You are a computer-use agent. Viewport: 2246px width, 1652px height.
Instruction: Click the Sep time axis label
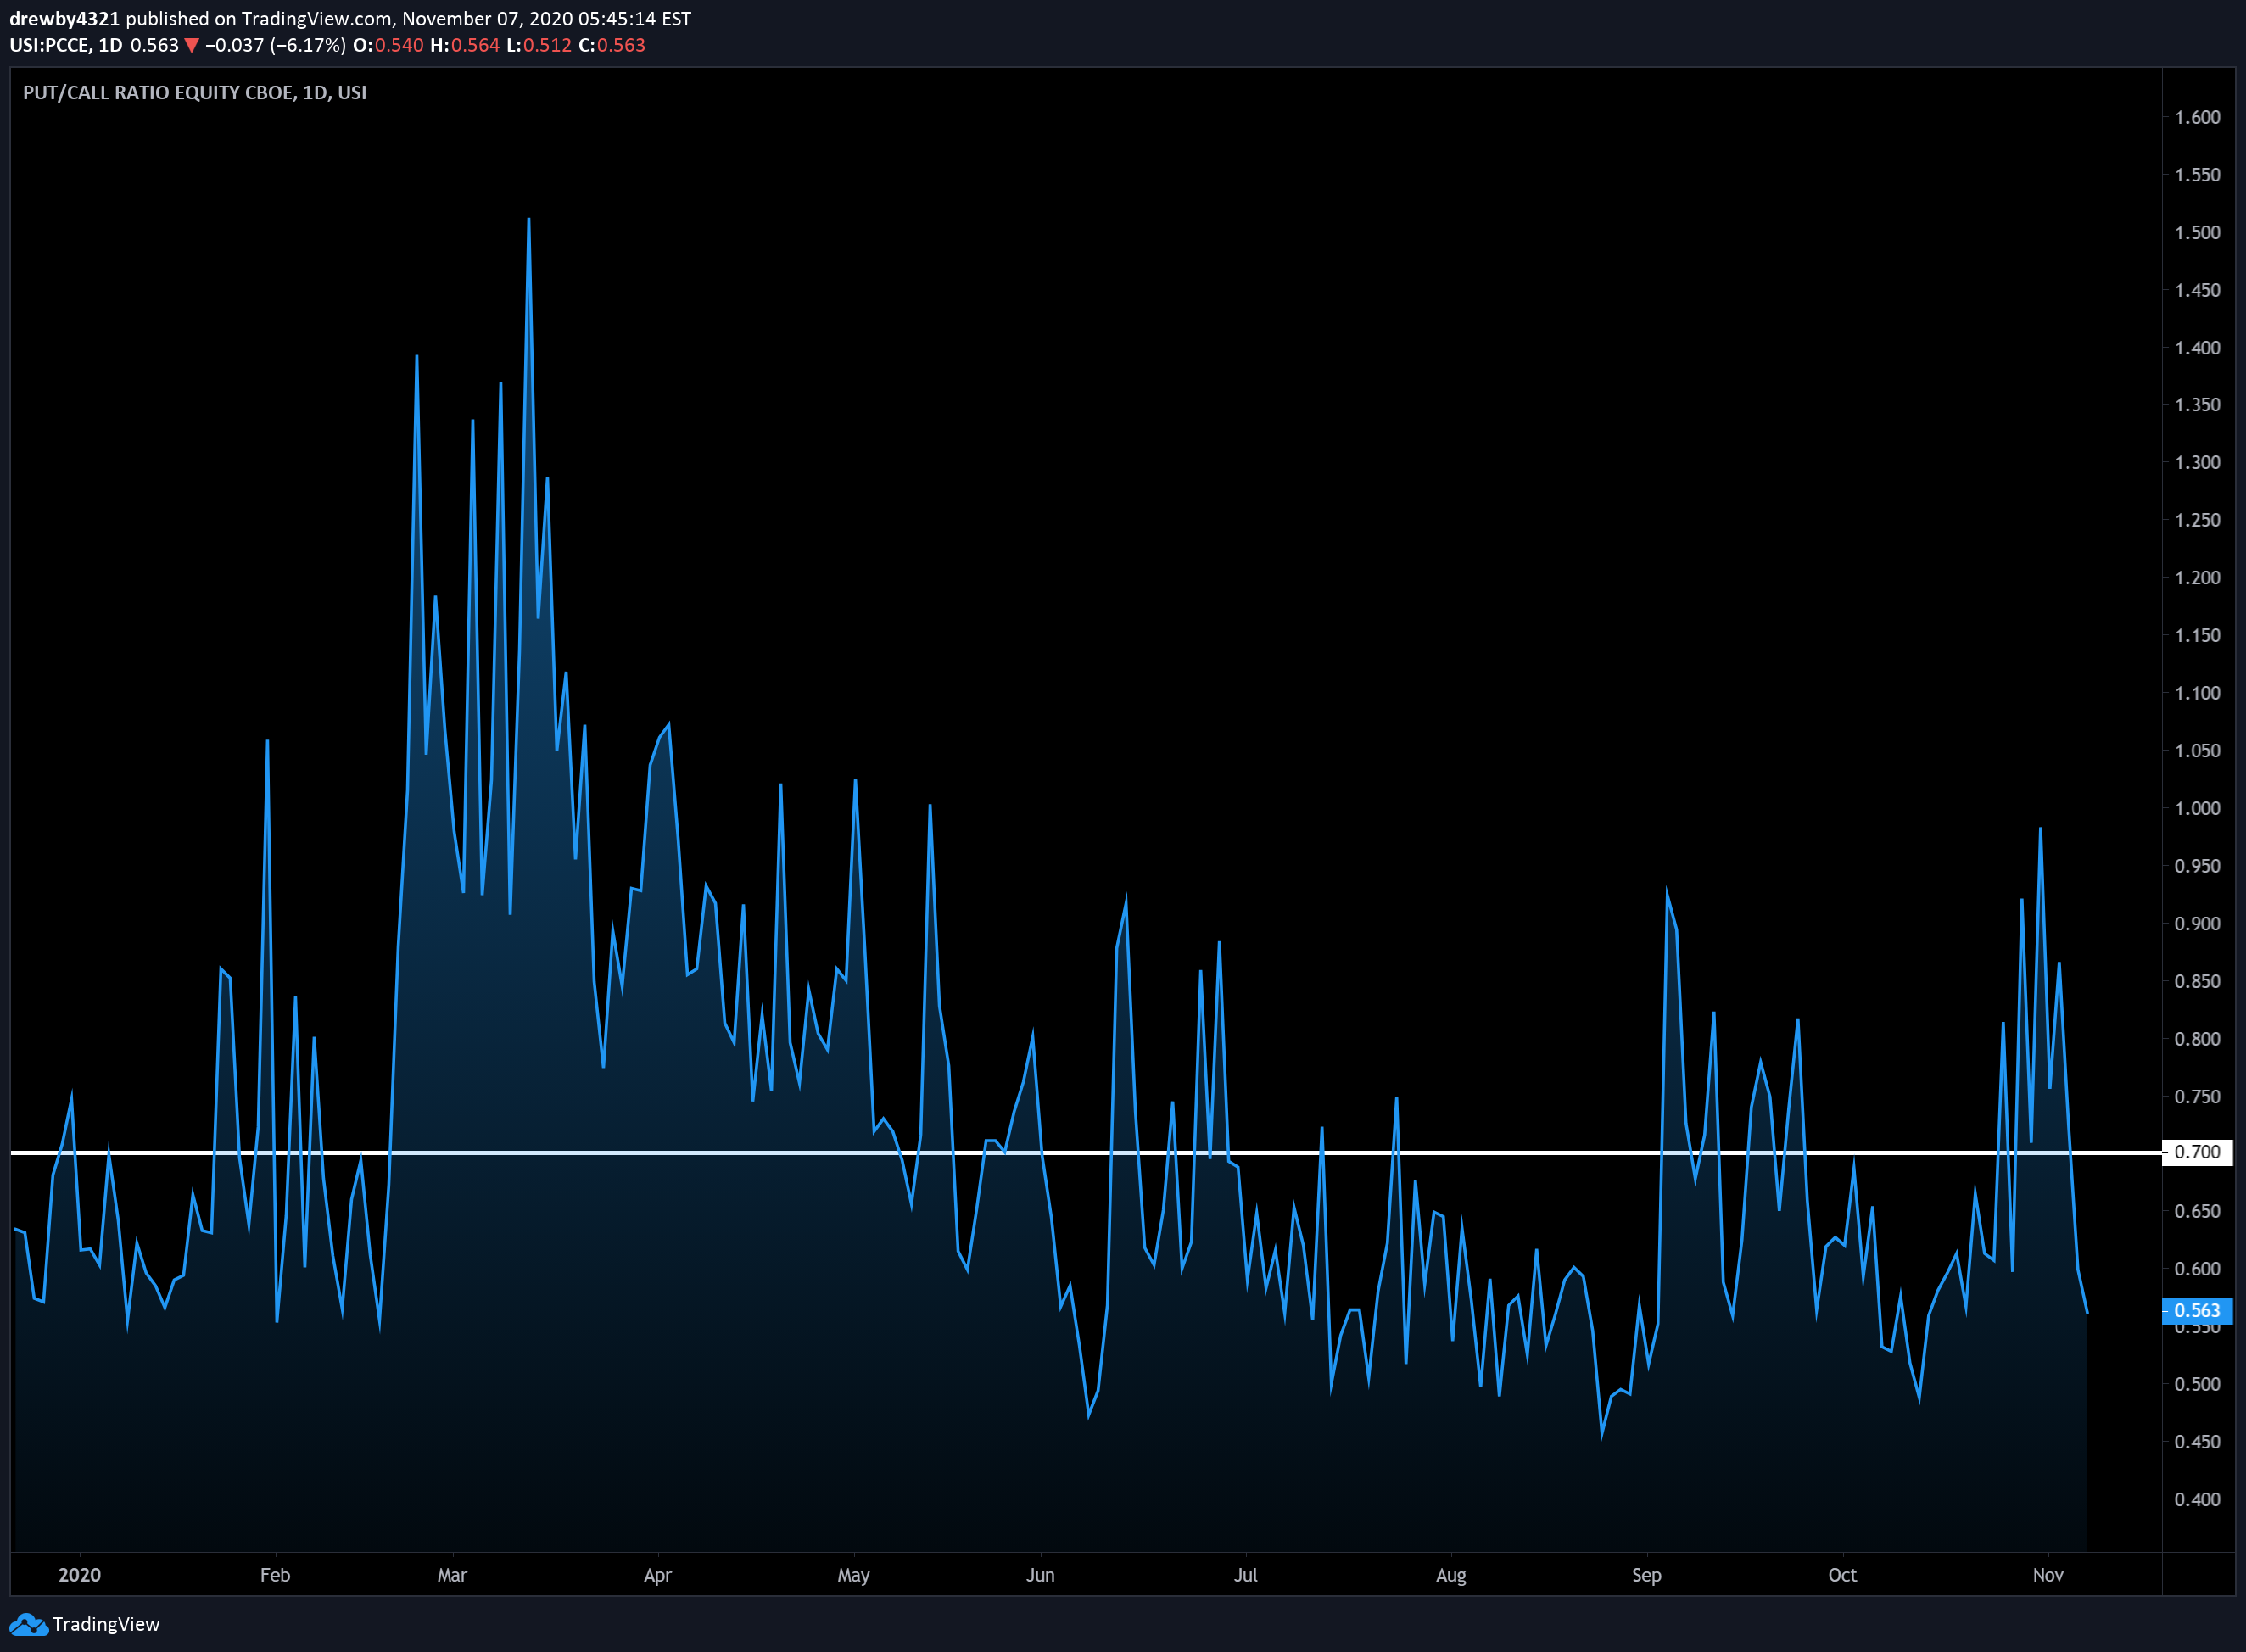[1646, 1576]
